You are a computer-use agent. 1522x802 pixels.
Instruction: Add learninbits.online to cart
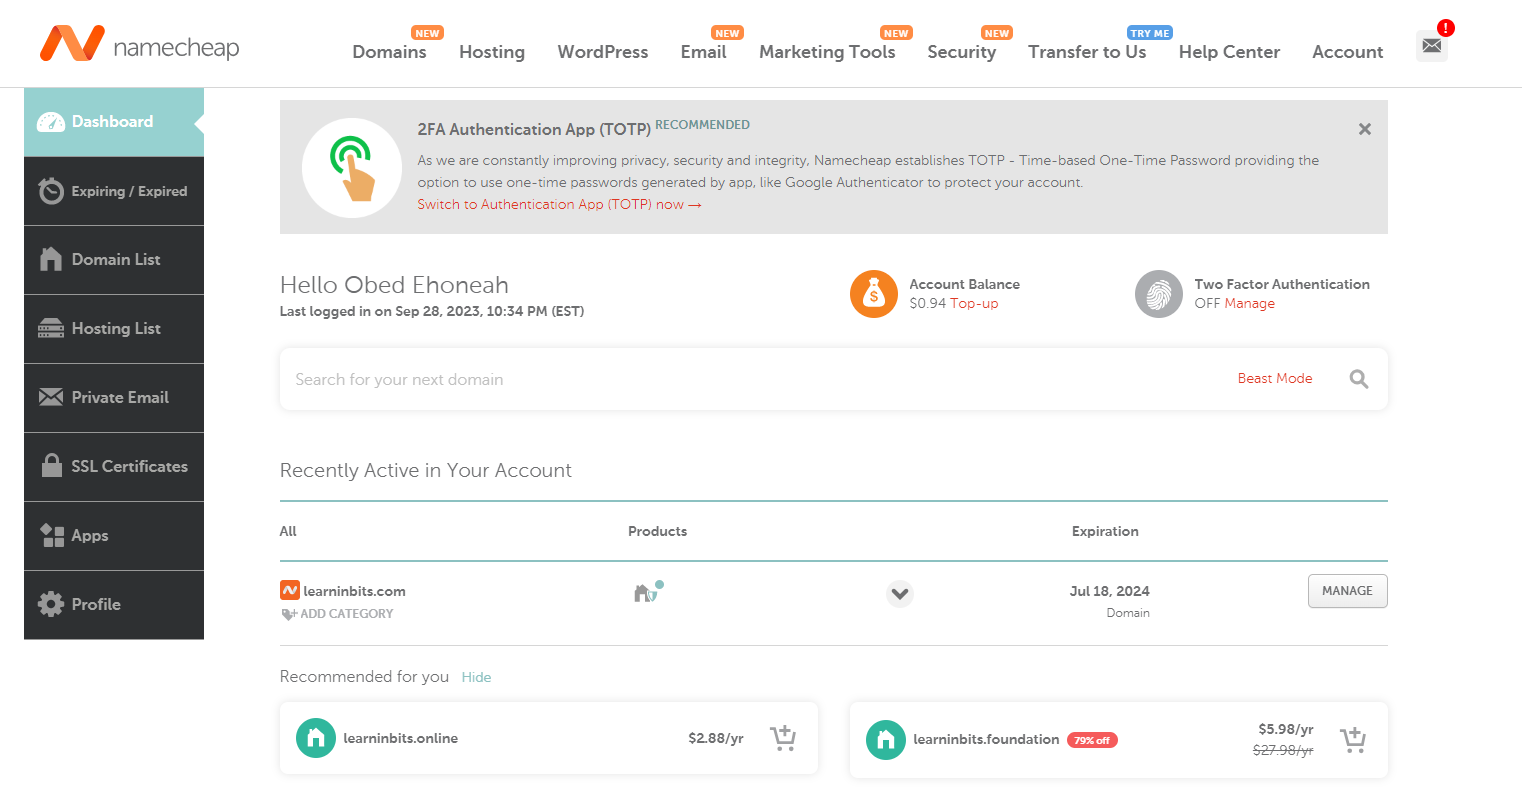click(783, 738)
